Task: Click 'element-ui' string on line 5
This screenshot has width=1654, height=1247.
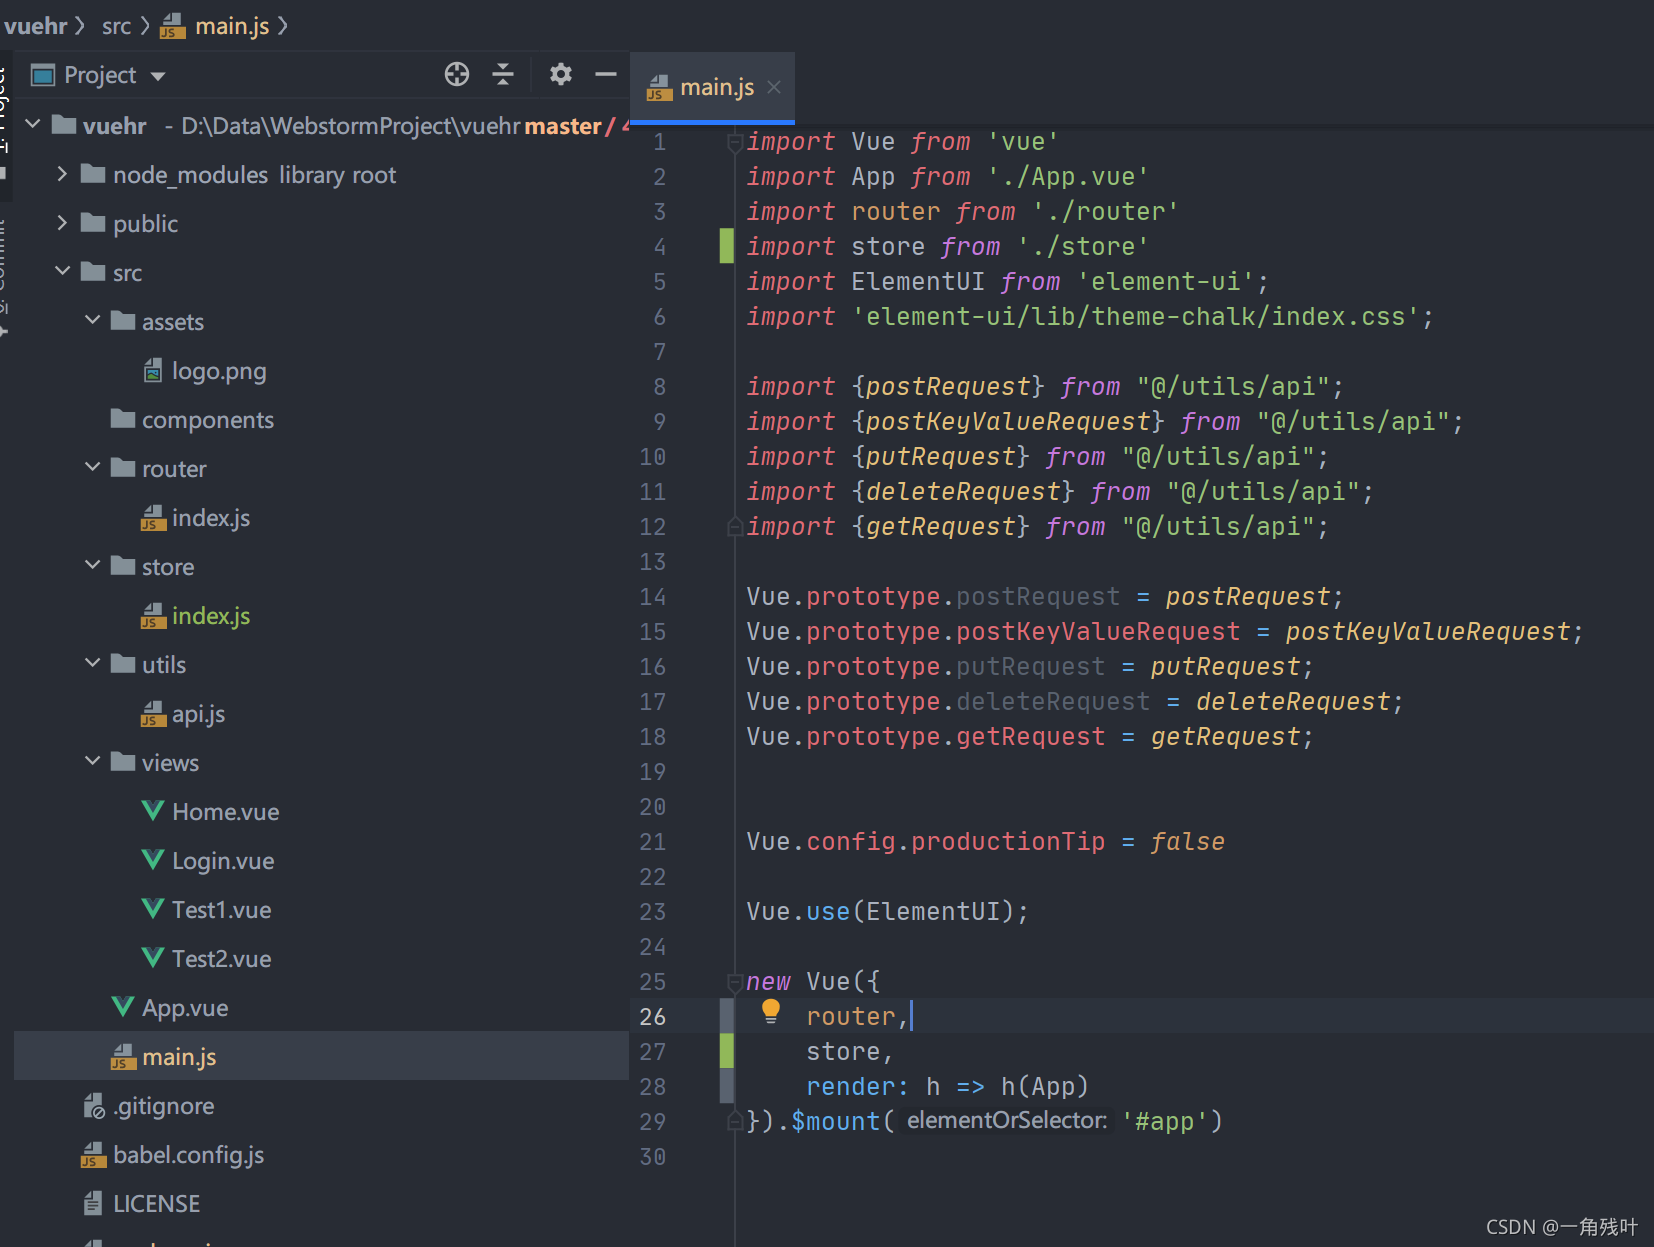Action: (x=1165, y=282)
